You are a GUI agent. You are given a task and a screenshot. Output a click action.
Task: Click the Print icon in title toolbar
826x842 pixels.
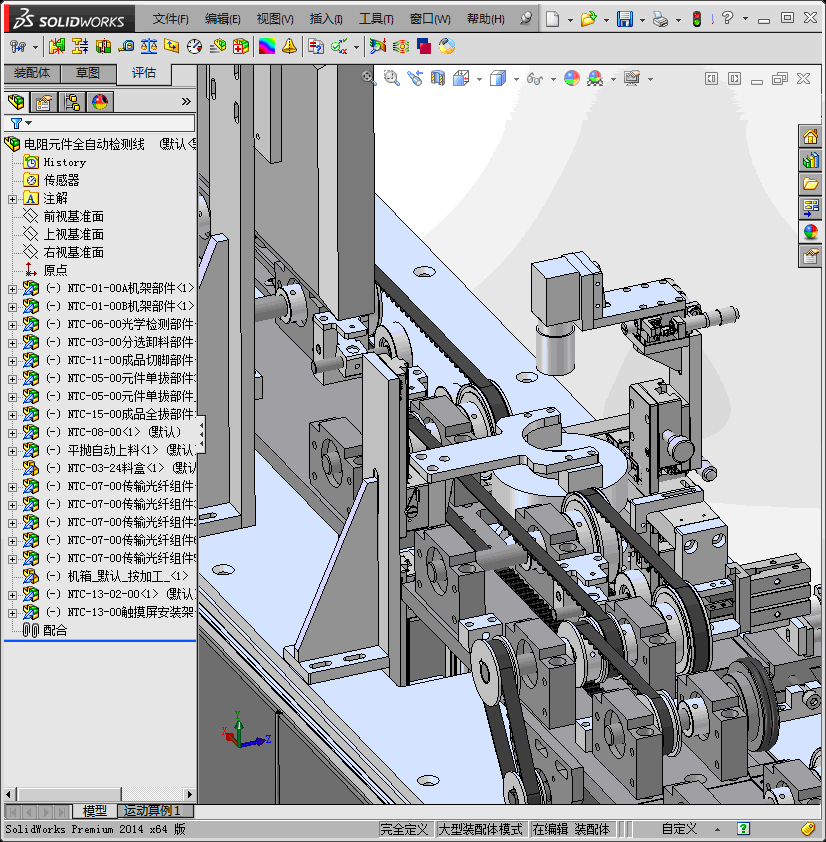pyautogui.click(x=659, y=19)
